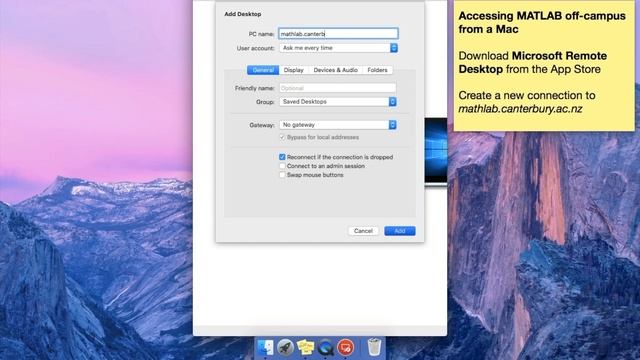640x360 pixels.
Task: Open the User account dropdown
Action: (338, 48)
